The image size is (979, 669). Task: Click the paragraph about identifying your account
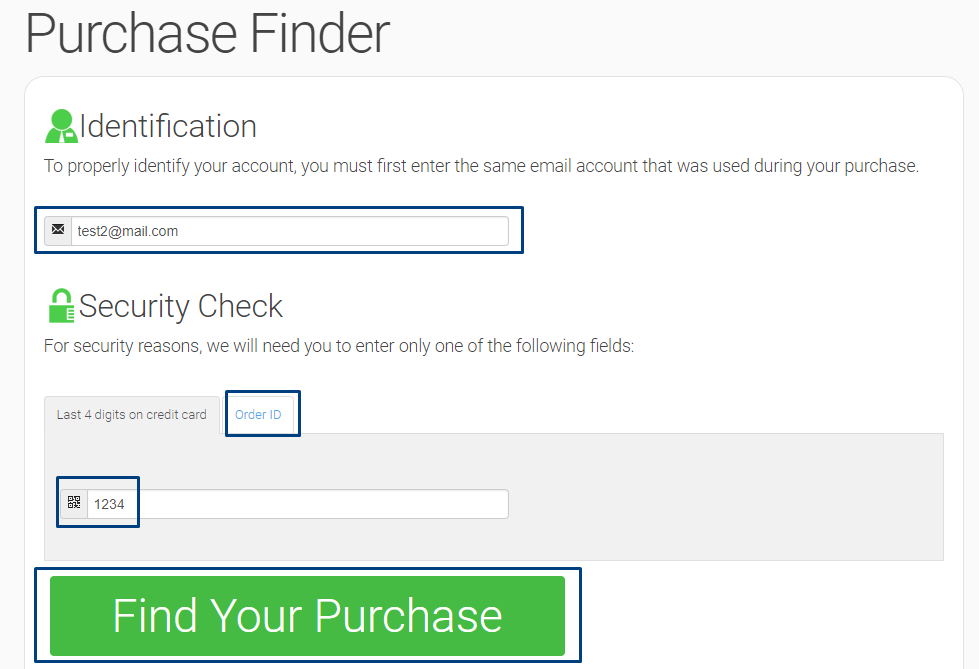(480, 166)
